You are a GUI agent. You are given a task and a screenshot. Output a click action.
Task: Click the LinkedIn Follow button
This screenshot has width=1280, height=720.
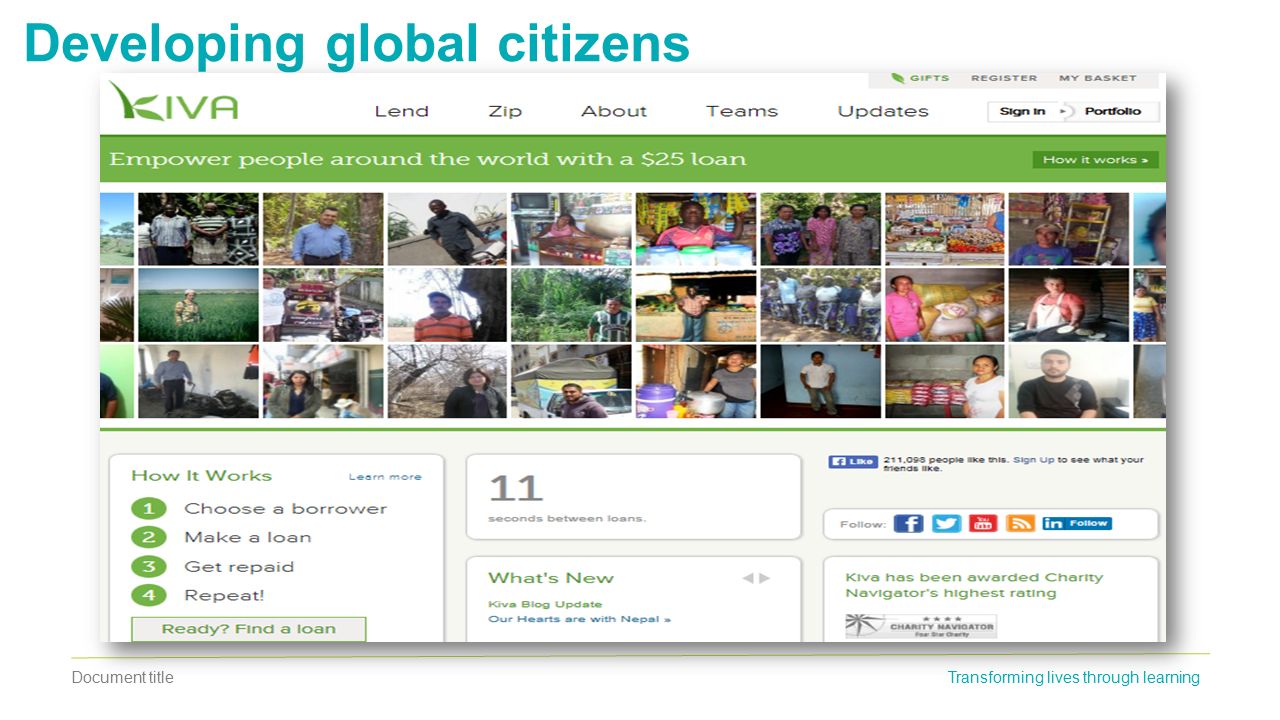(x=1077, y=523)
